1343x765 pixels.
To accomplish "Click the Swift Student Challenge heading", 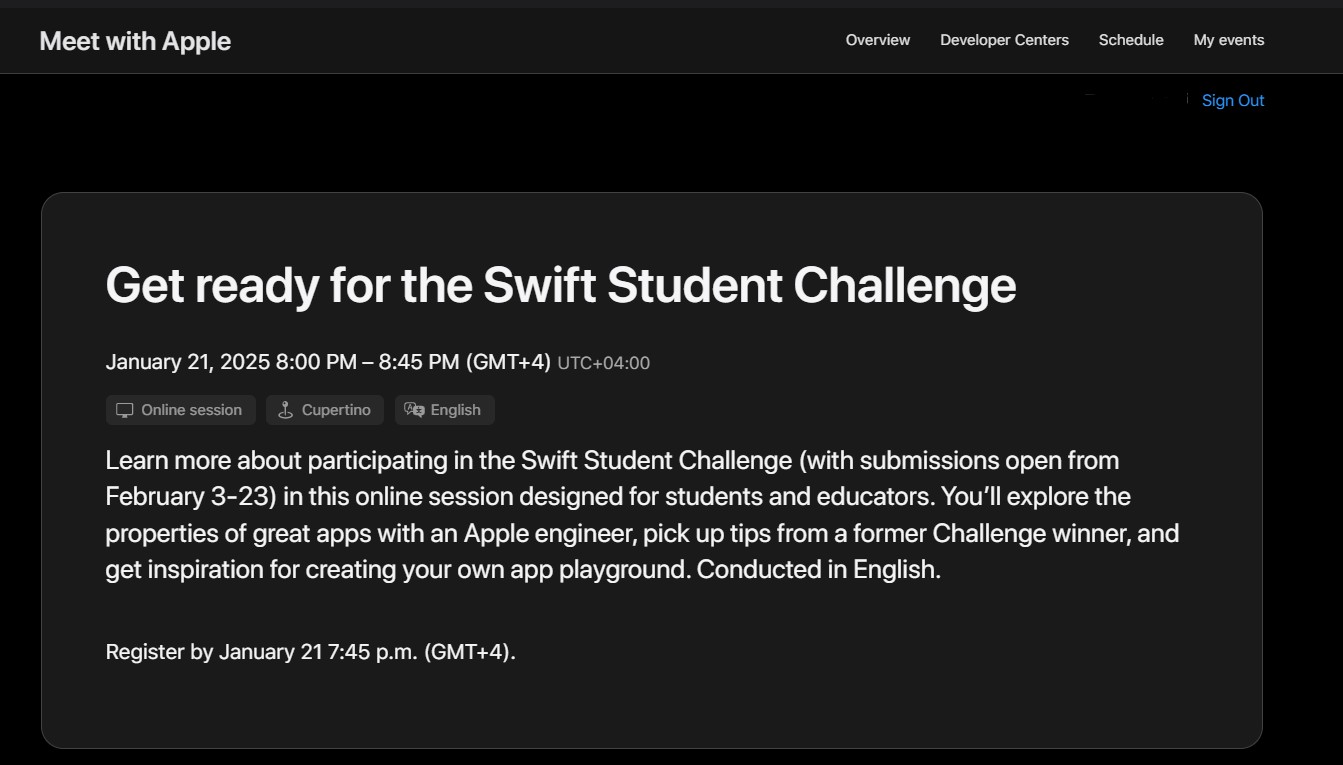I will (560, 285).
